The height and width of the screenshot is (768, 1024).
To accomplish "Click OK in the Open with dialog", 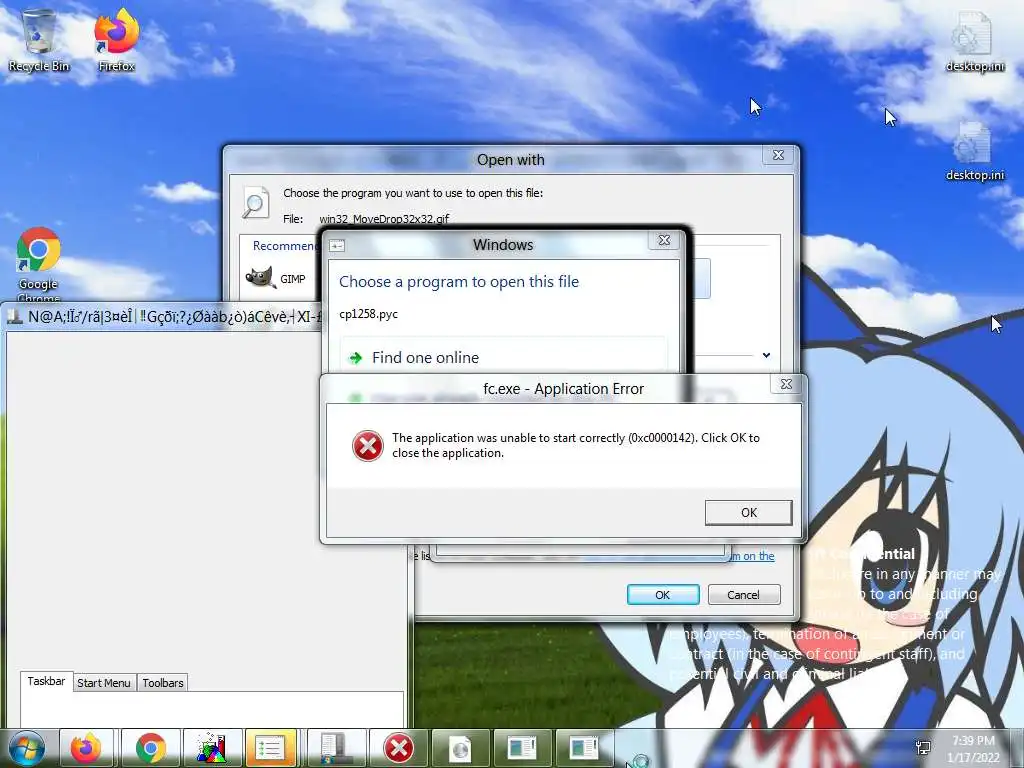I will [x=663, y=595].
